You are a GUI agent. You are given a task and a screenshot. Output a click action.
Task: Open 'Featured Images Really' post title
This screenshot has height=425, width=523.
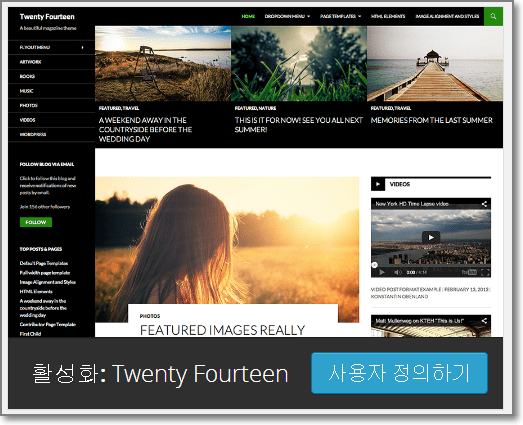222,330
